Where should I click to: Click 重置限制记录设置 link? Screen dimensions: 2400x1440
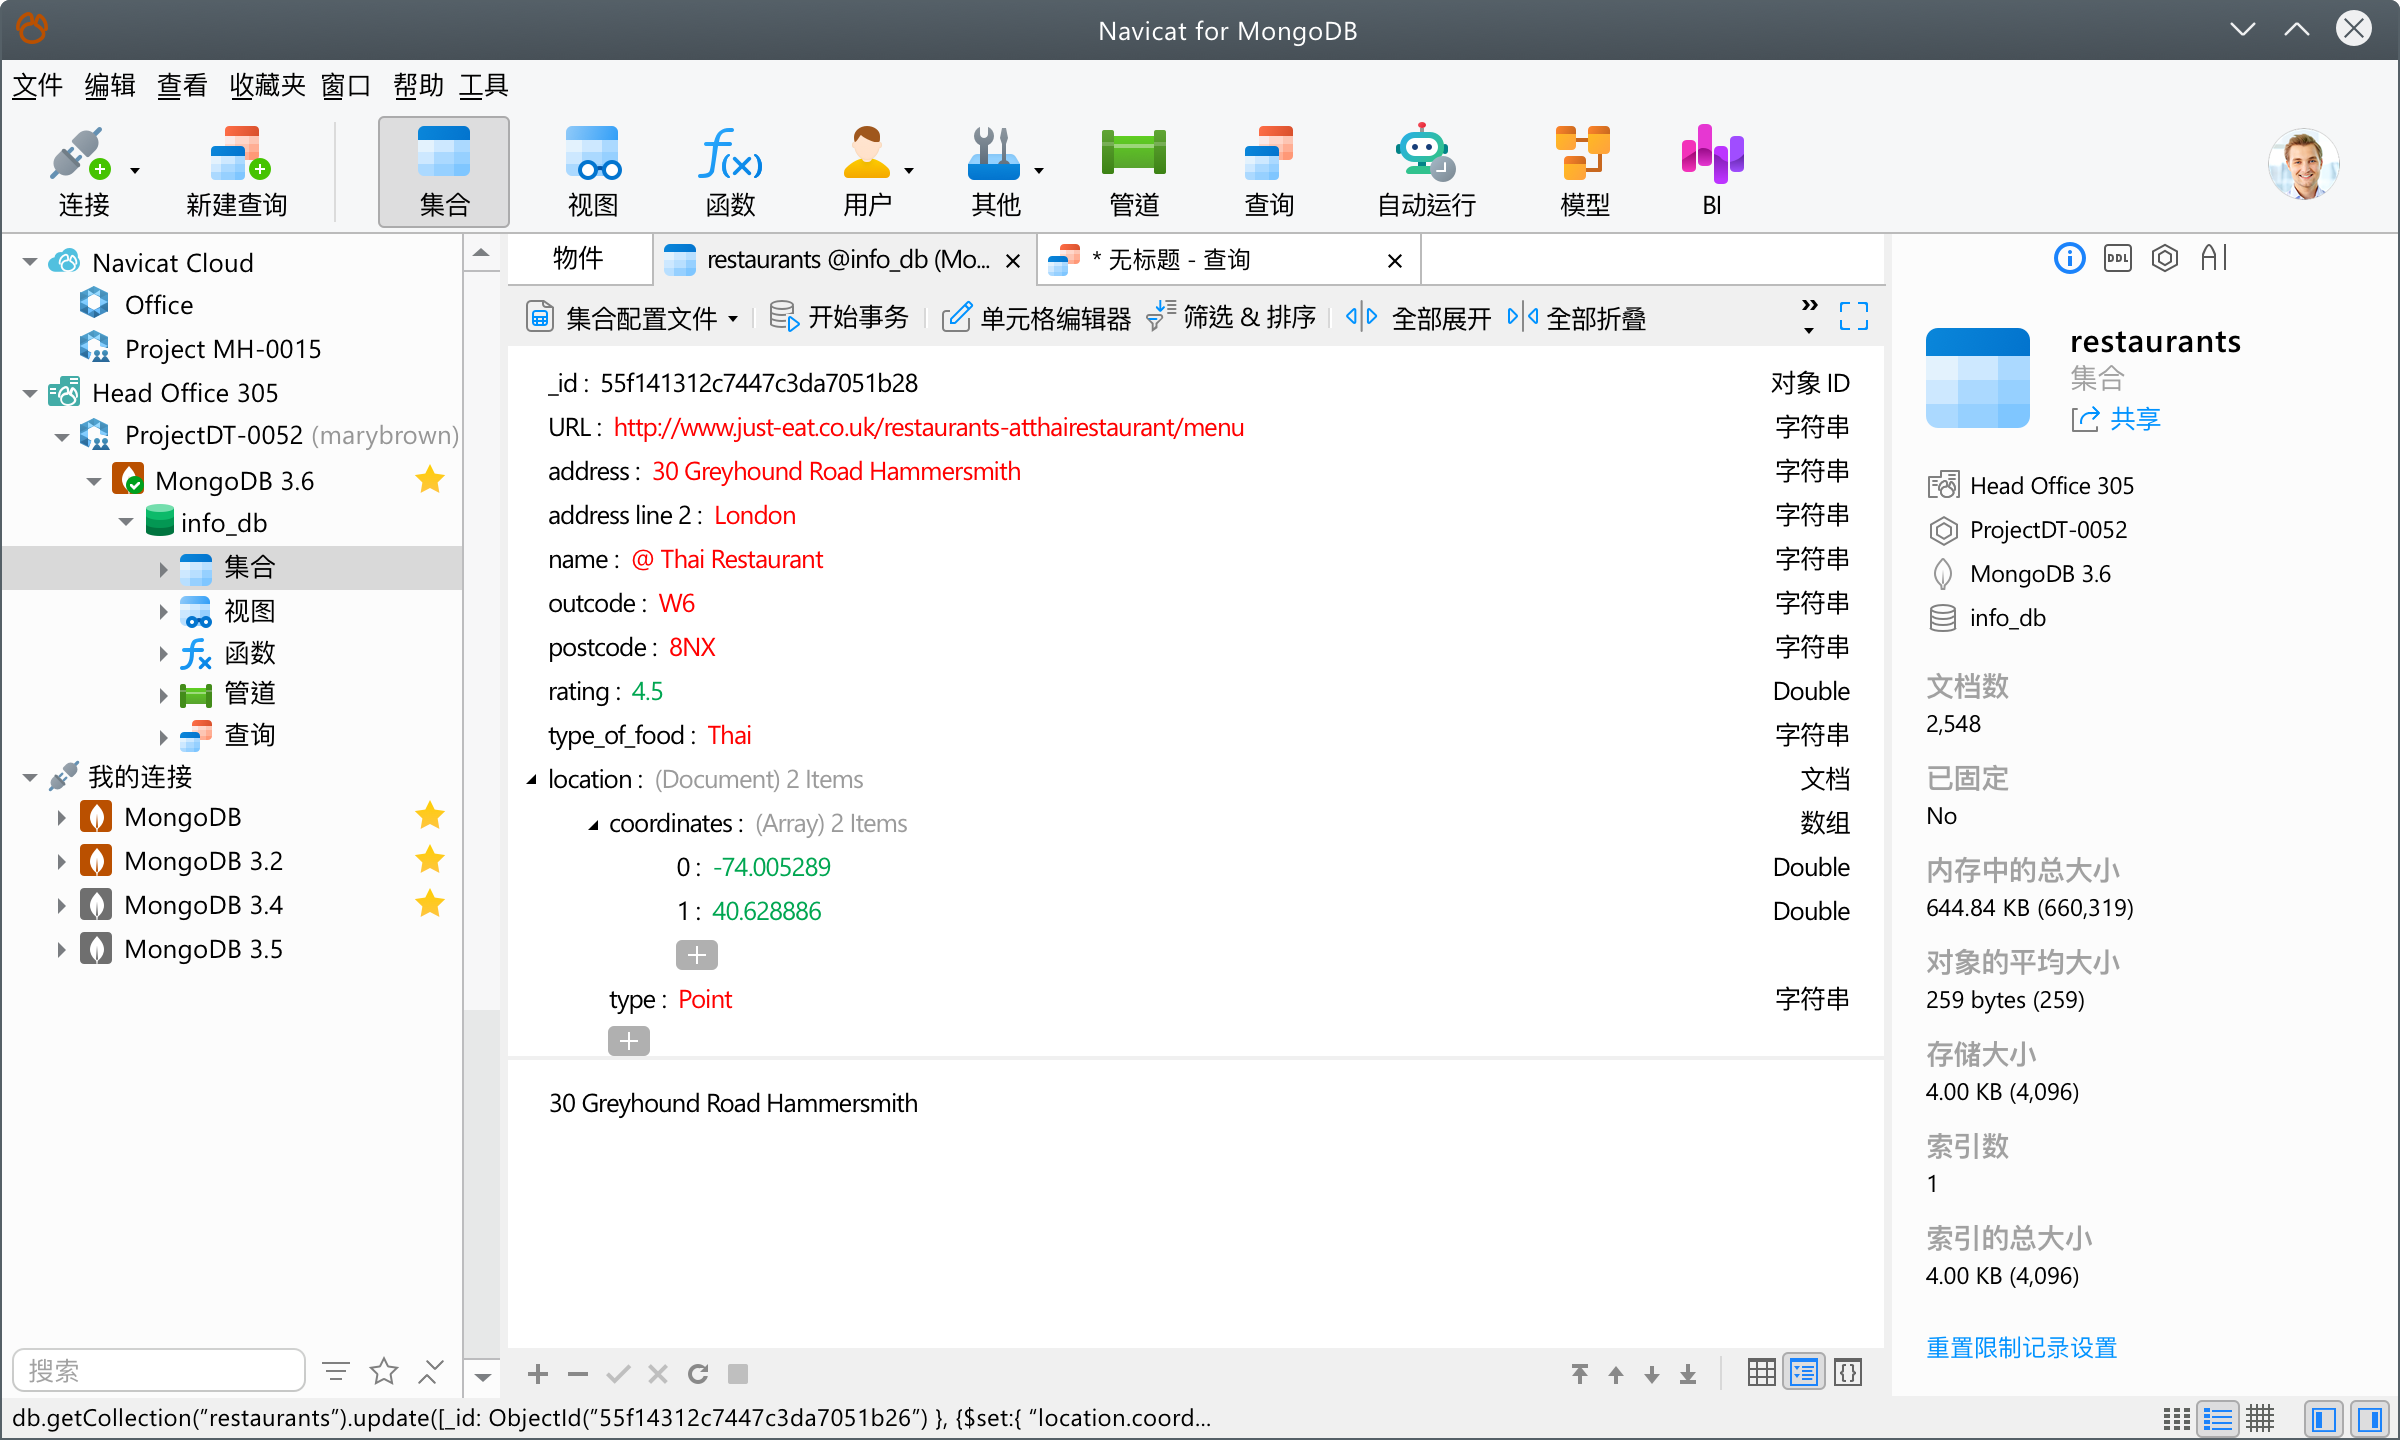click(2021, 1348)
